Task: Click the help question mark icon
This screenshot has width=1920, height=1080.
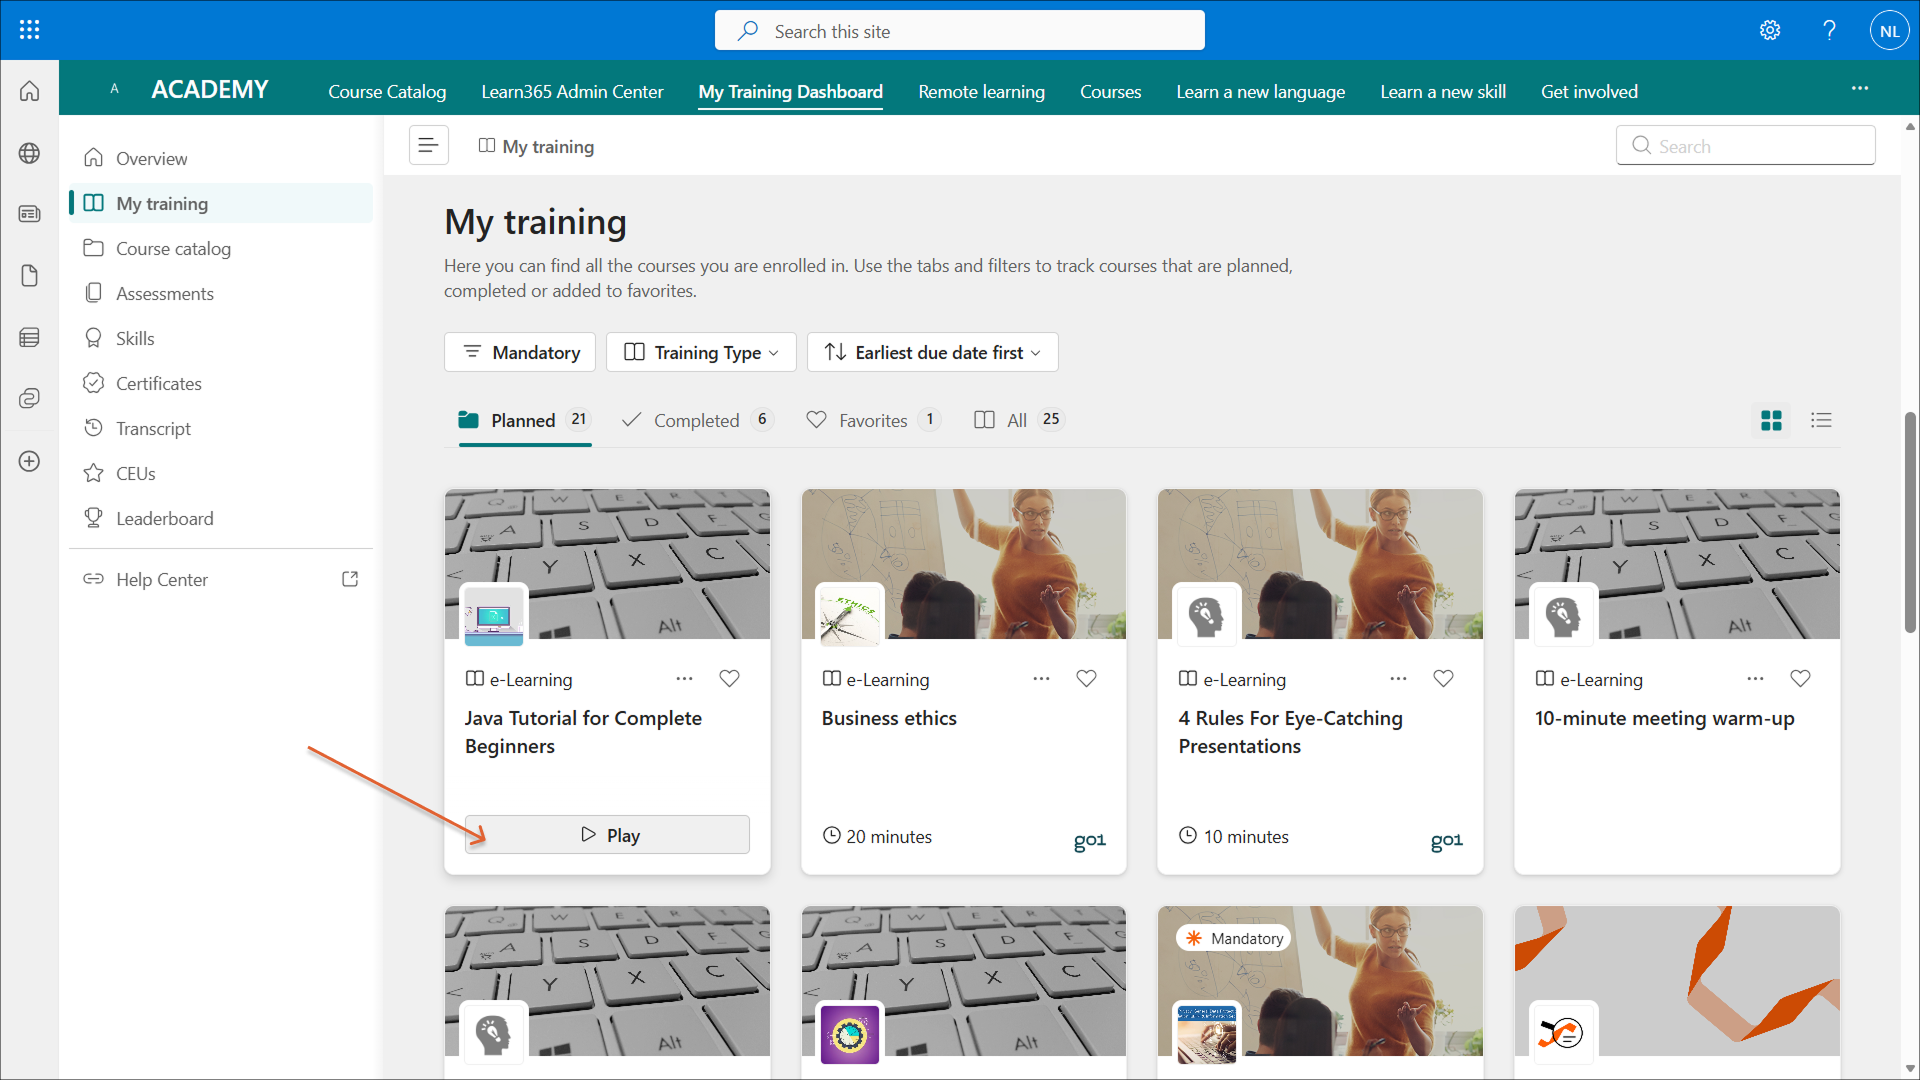Action: [1829, 30]
